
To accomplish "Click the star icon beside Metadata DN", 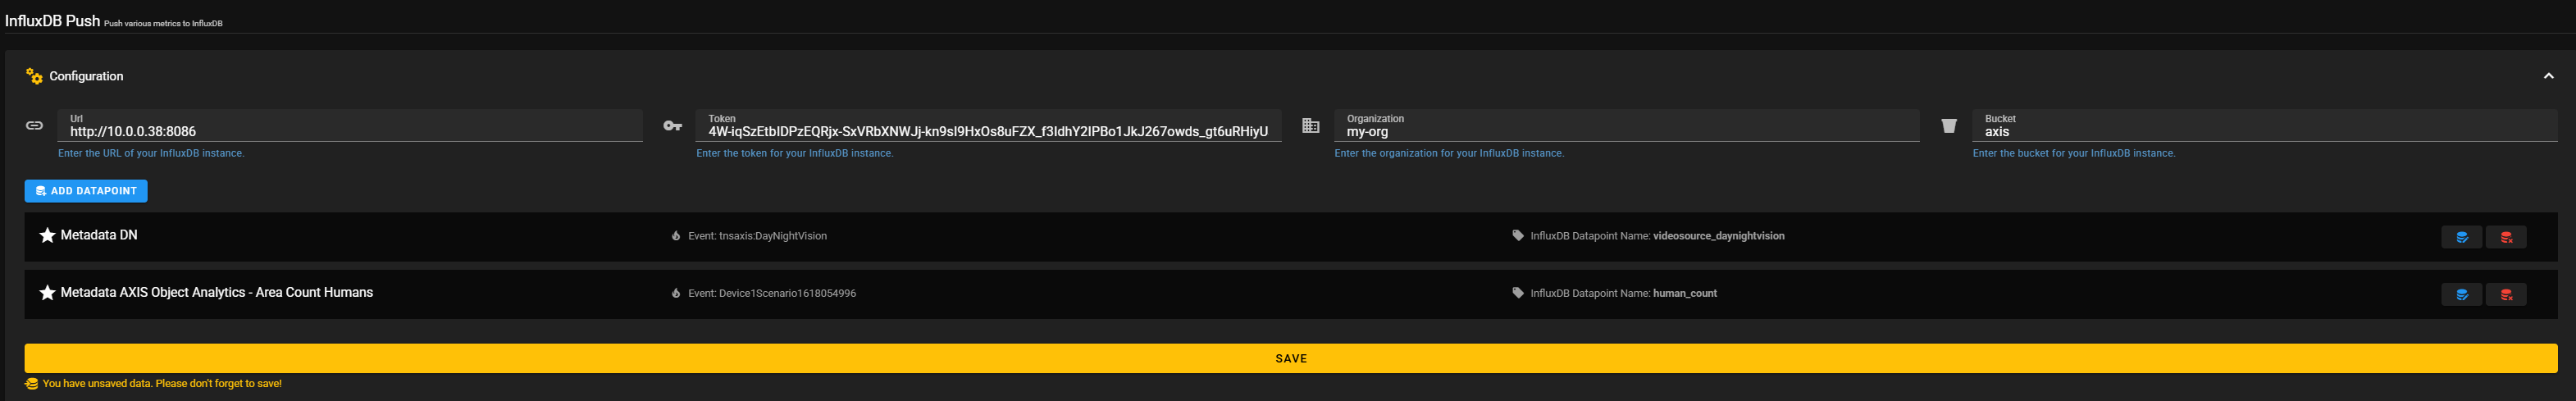I will pyautogui.click(x=47, y=235).
